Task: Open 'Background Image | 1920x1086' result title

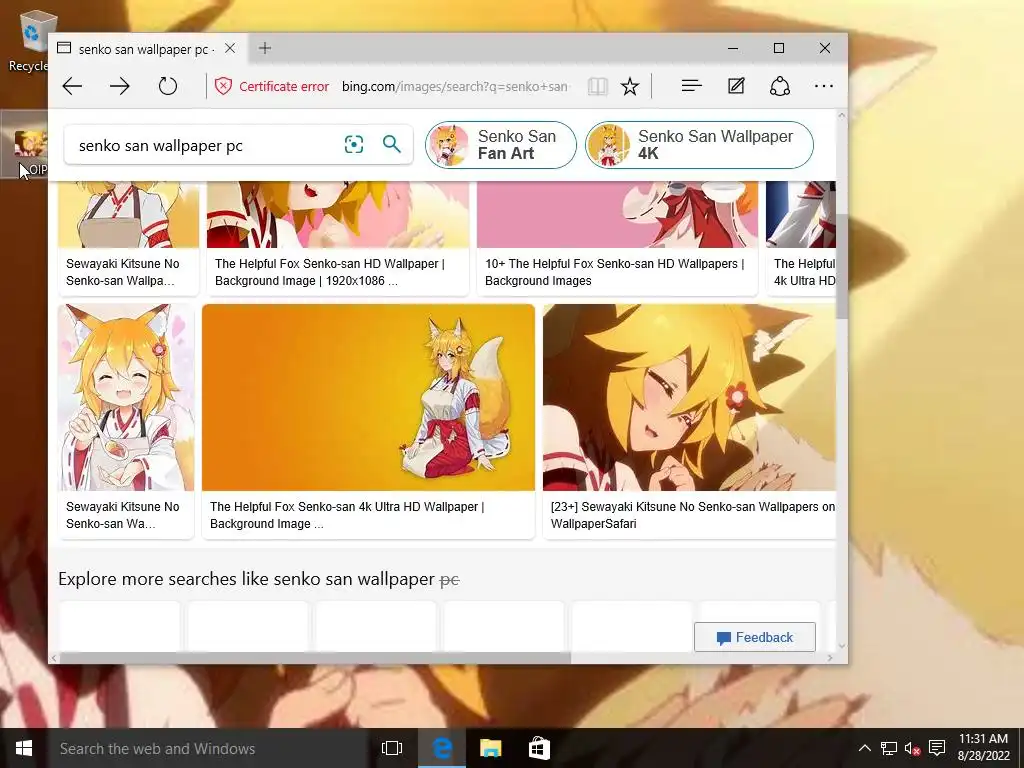Action: point(330,272)
